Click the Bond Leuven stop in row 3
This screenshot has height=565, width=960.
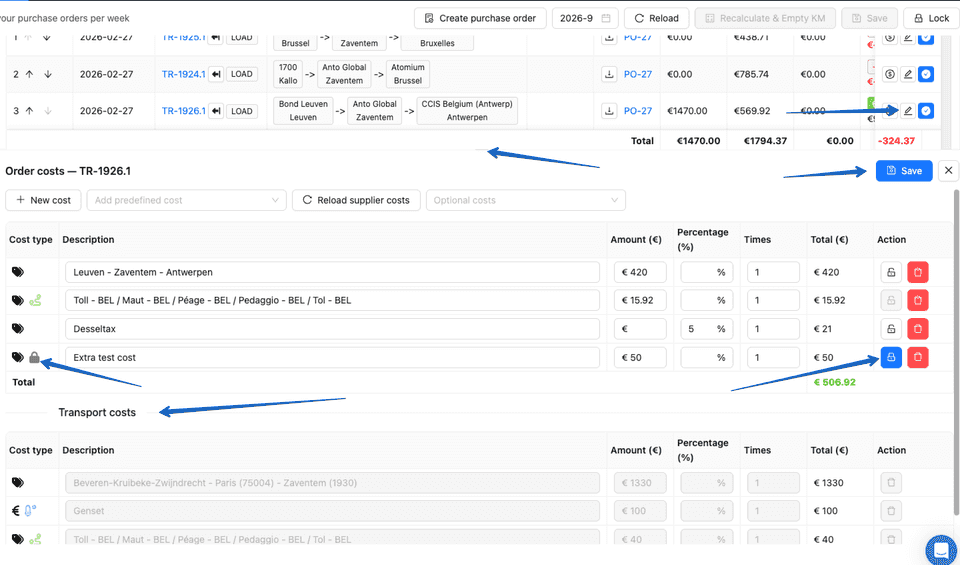click(x=303, y=111)
